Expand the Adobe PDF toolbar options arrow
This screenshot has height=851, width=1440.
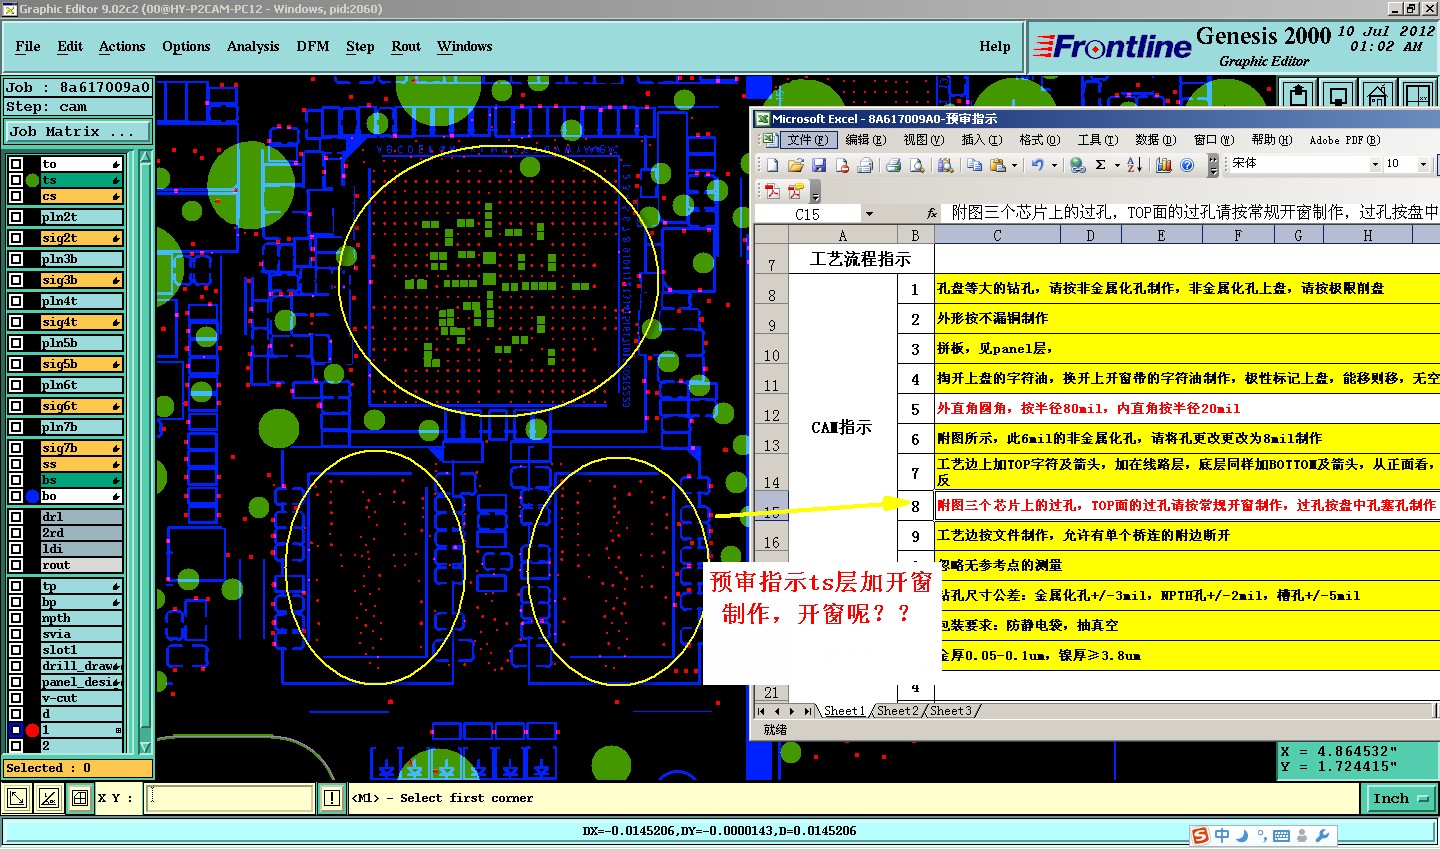(x=815, y=191)
